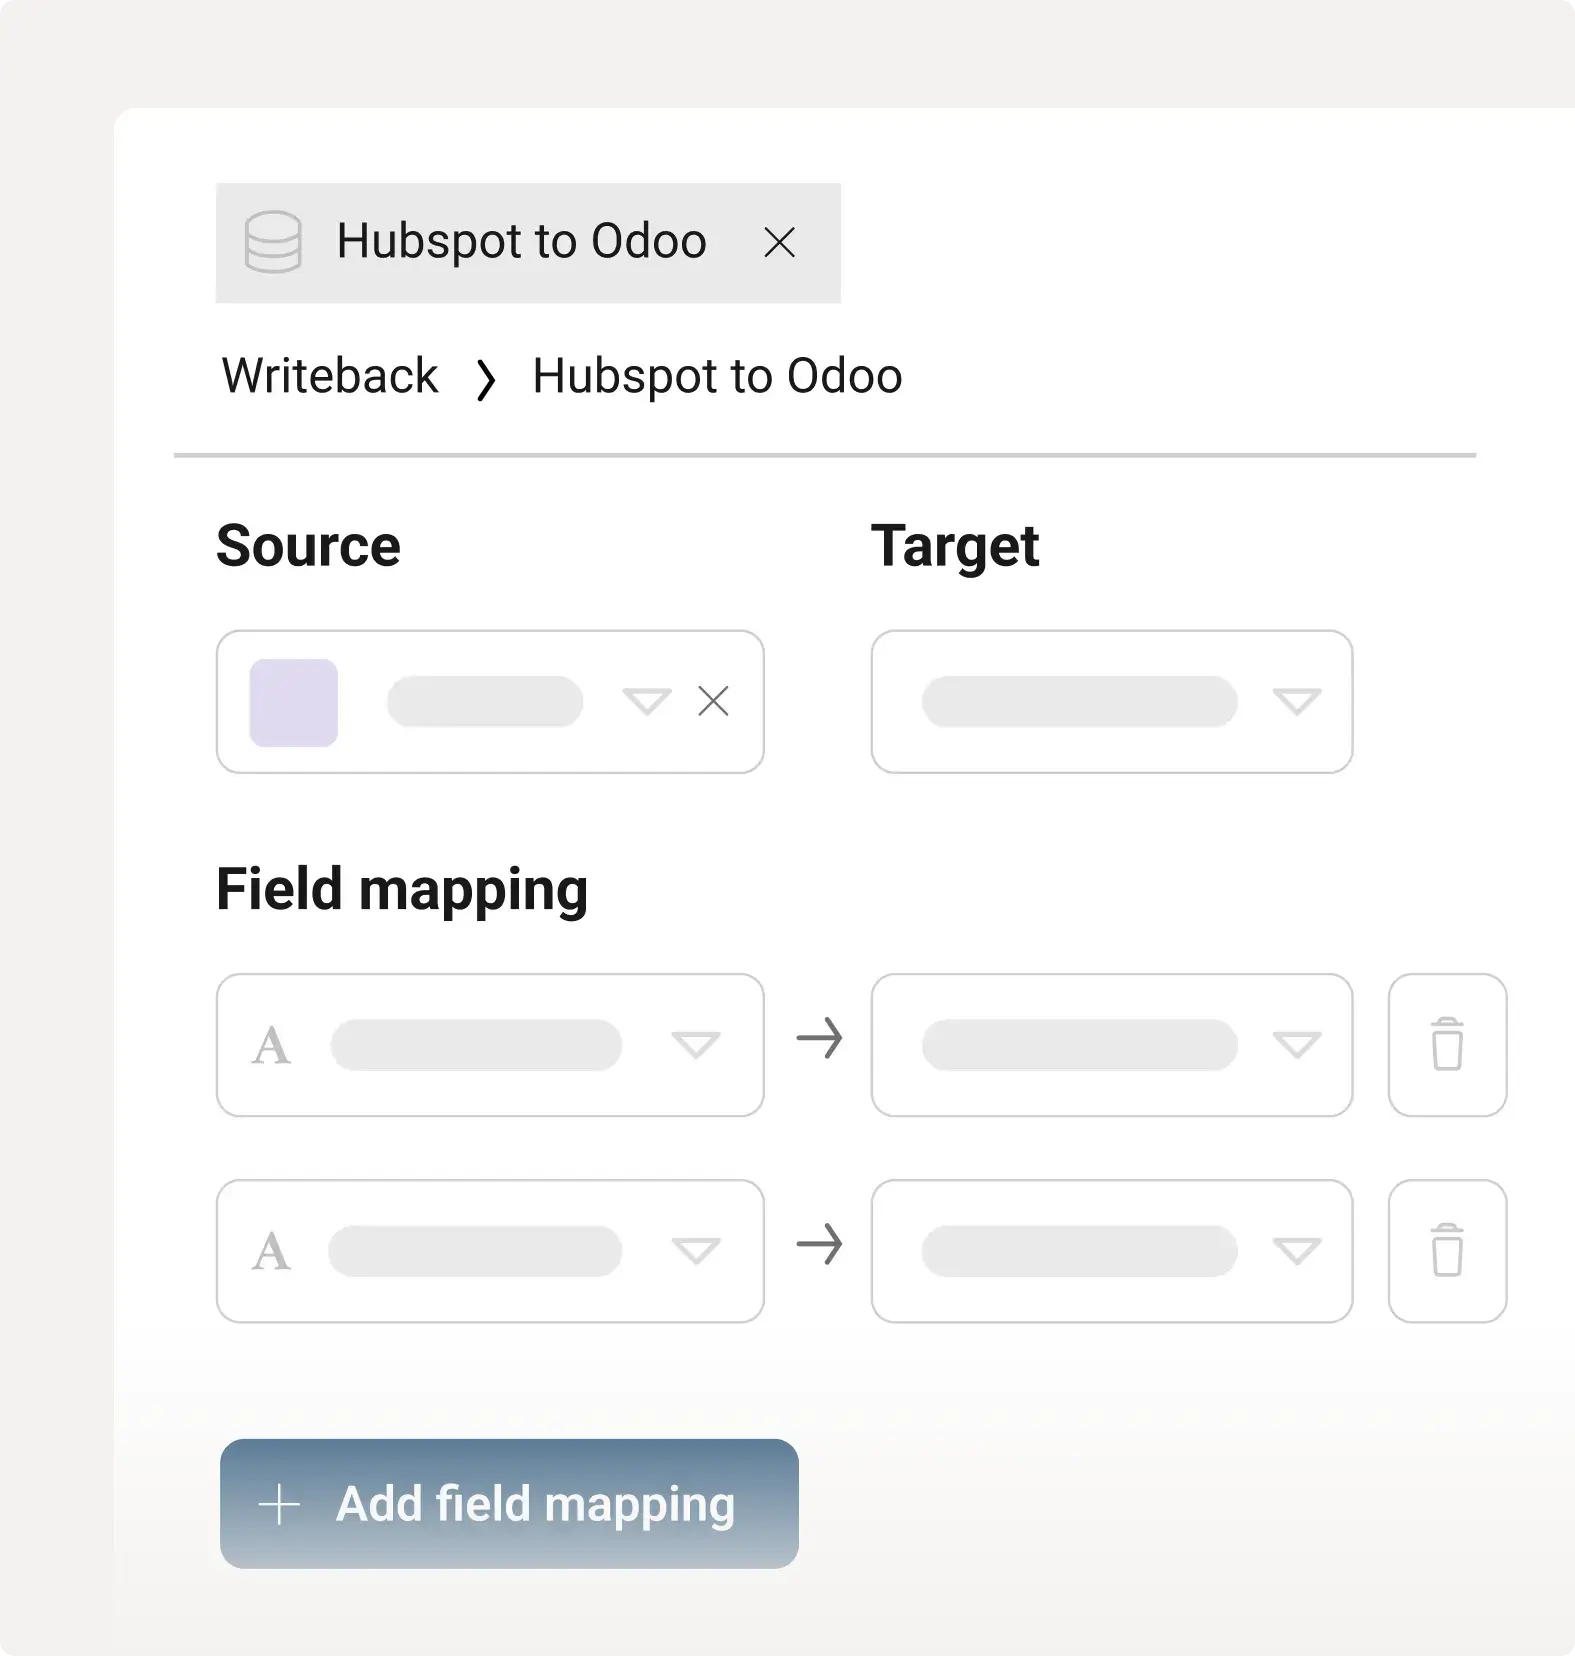Click the database icon in the tab
Image resolution: width=1575 pixels, height=1656 pixels.
(x=273, y=242)
